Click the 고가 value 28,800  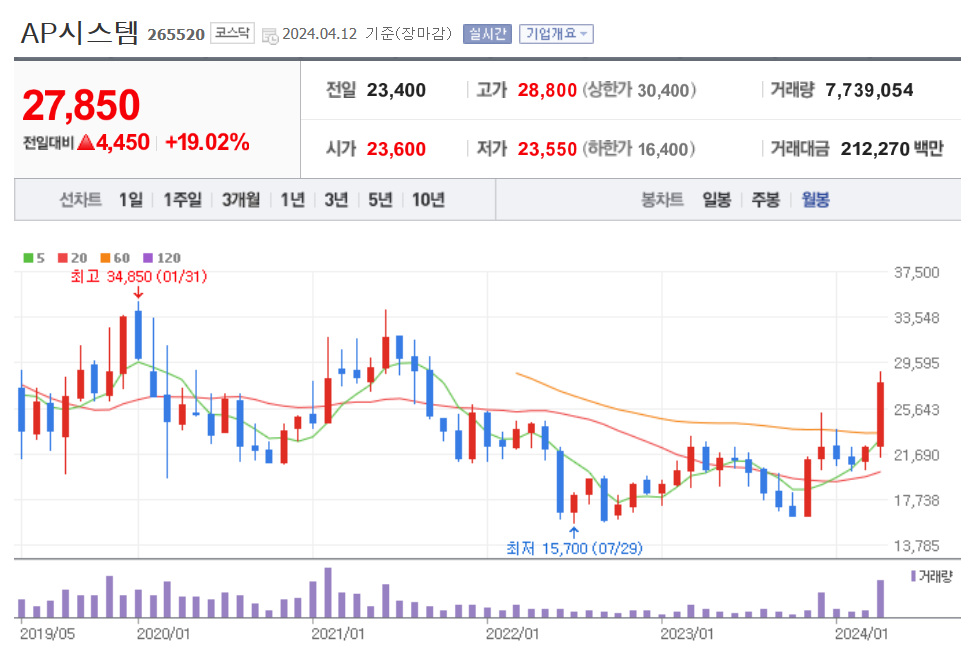(x=547, y=90)
